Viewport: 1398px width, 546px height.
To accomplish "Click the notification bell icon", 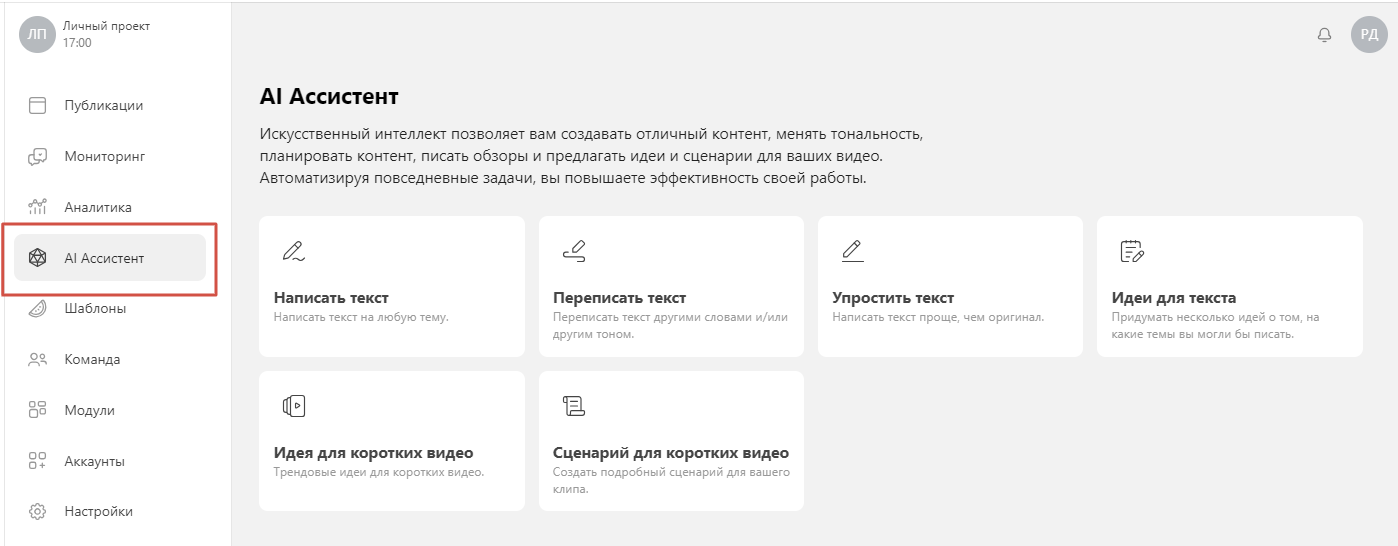I will tap(1324, 35).
